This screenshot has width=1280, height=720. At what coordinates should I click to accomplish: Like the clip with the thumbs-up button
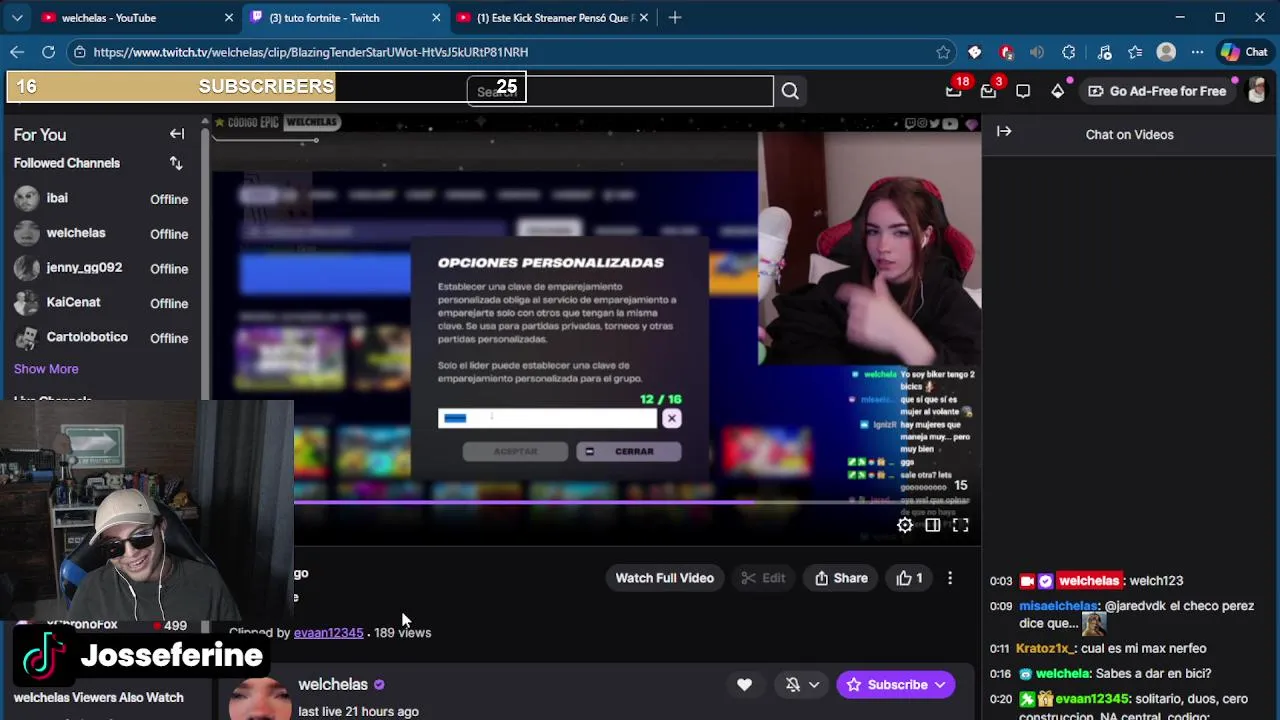coord(909,578)
